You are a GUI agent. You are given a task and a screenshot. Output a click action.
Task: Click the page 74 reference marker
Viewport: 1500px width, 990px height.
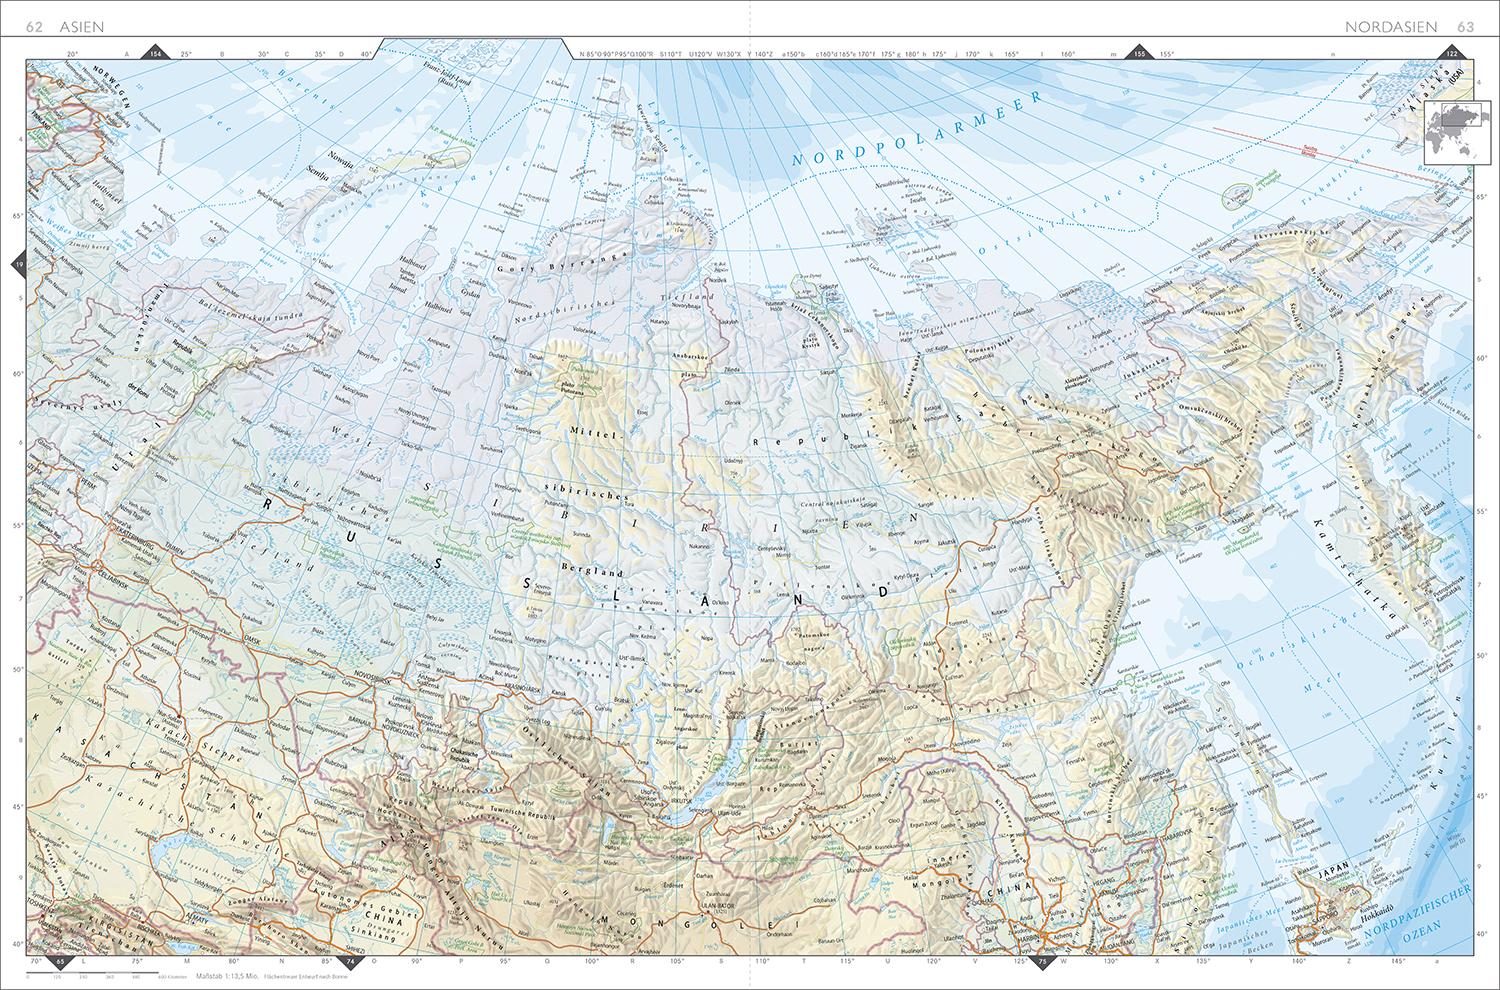[350, 962]
